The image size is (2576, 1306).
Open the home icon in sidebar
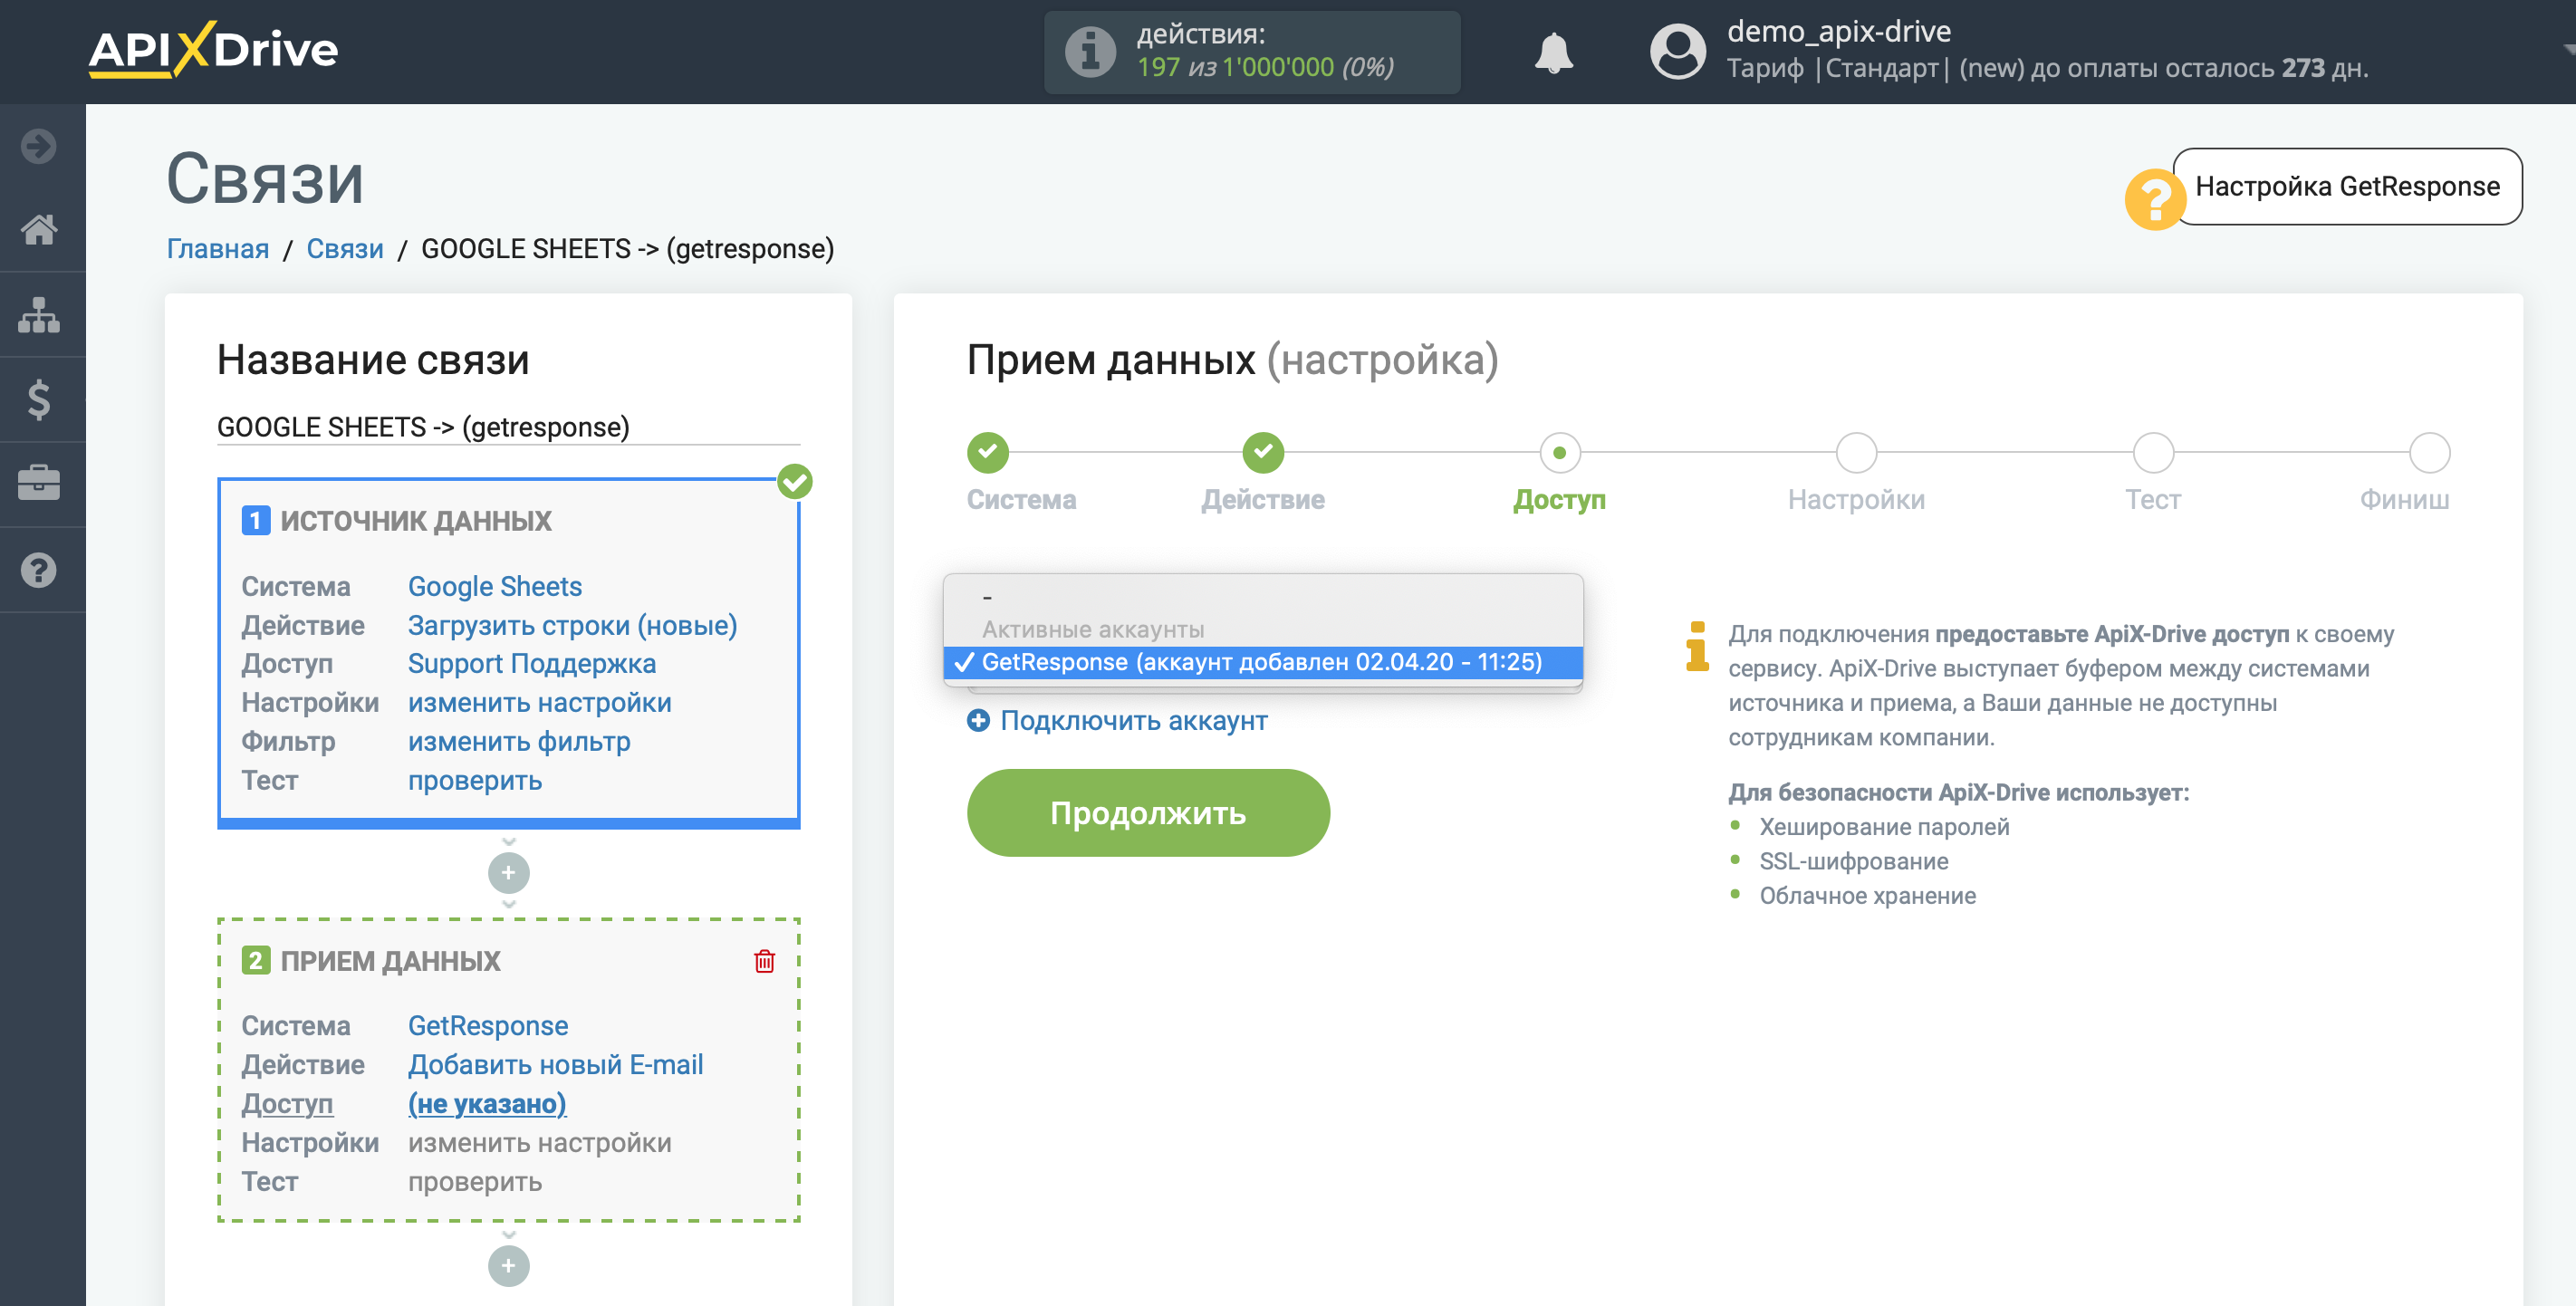tap(39, 229)
